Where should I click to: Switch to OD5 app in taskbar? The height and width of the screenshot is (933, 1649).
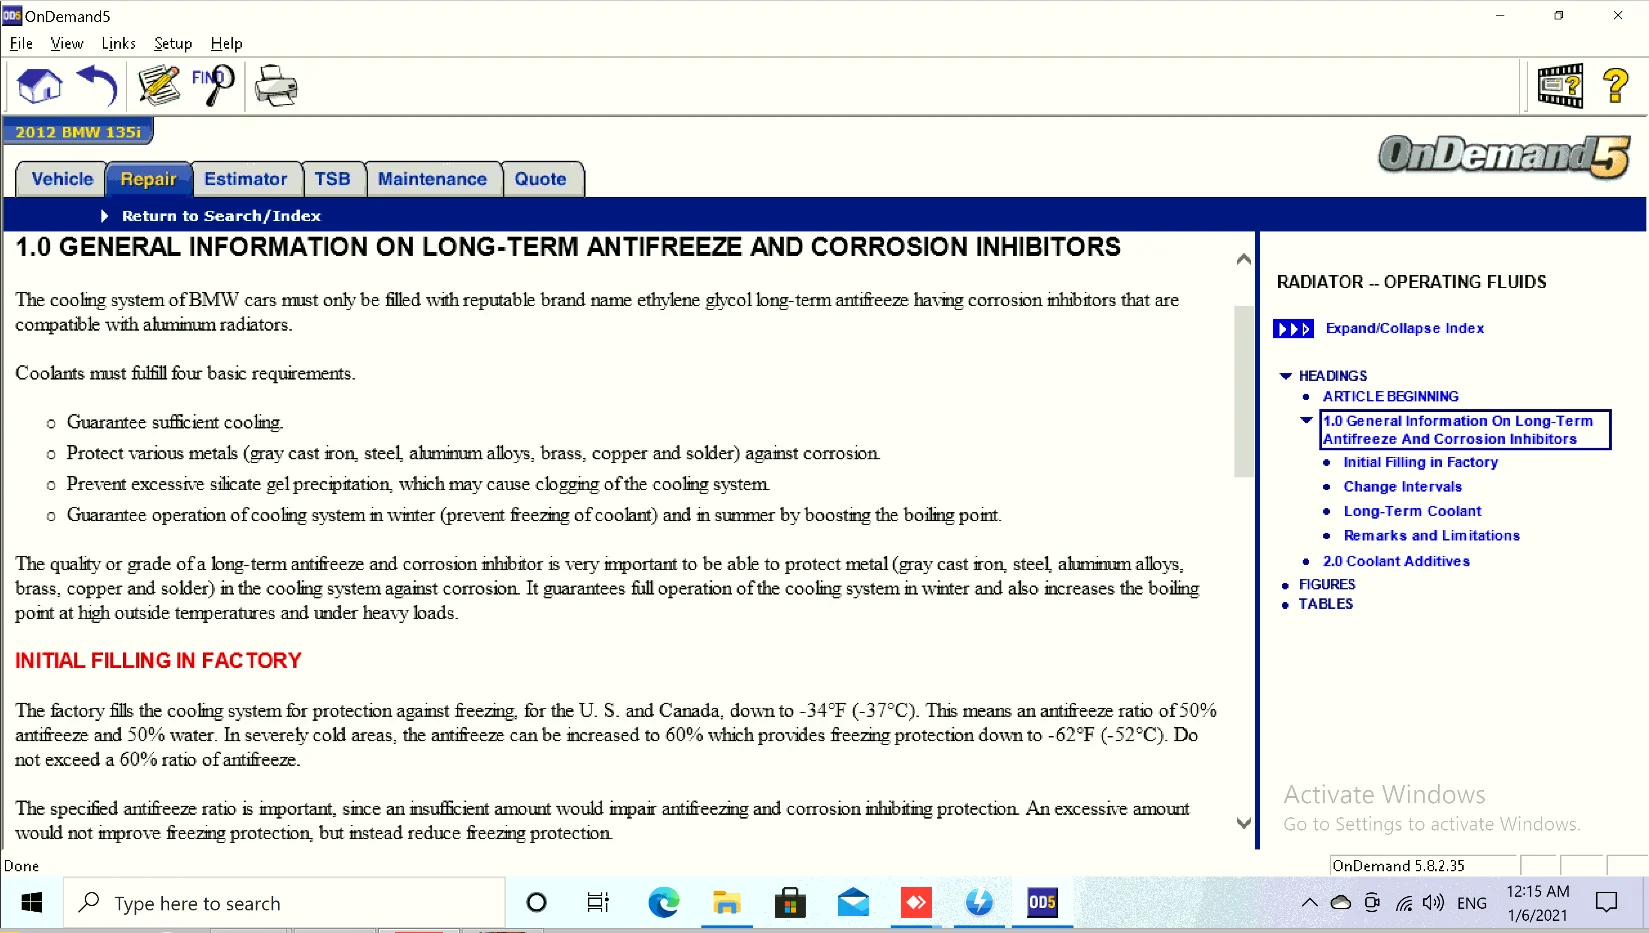1042,903
